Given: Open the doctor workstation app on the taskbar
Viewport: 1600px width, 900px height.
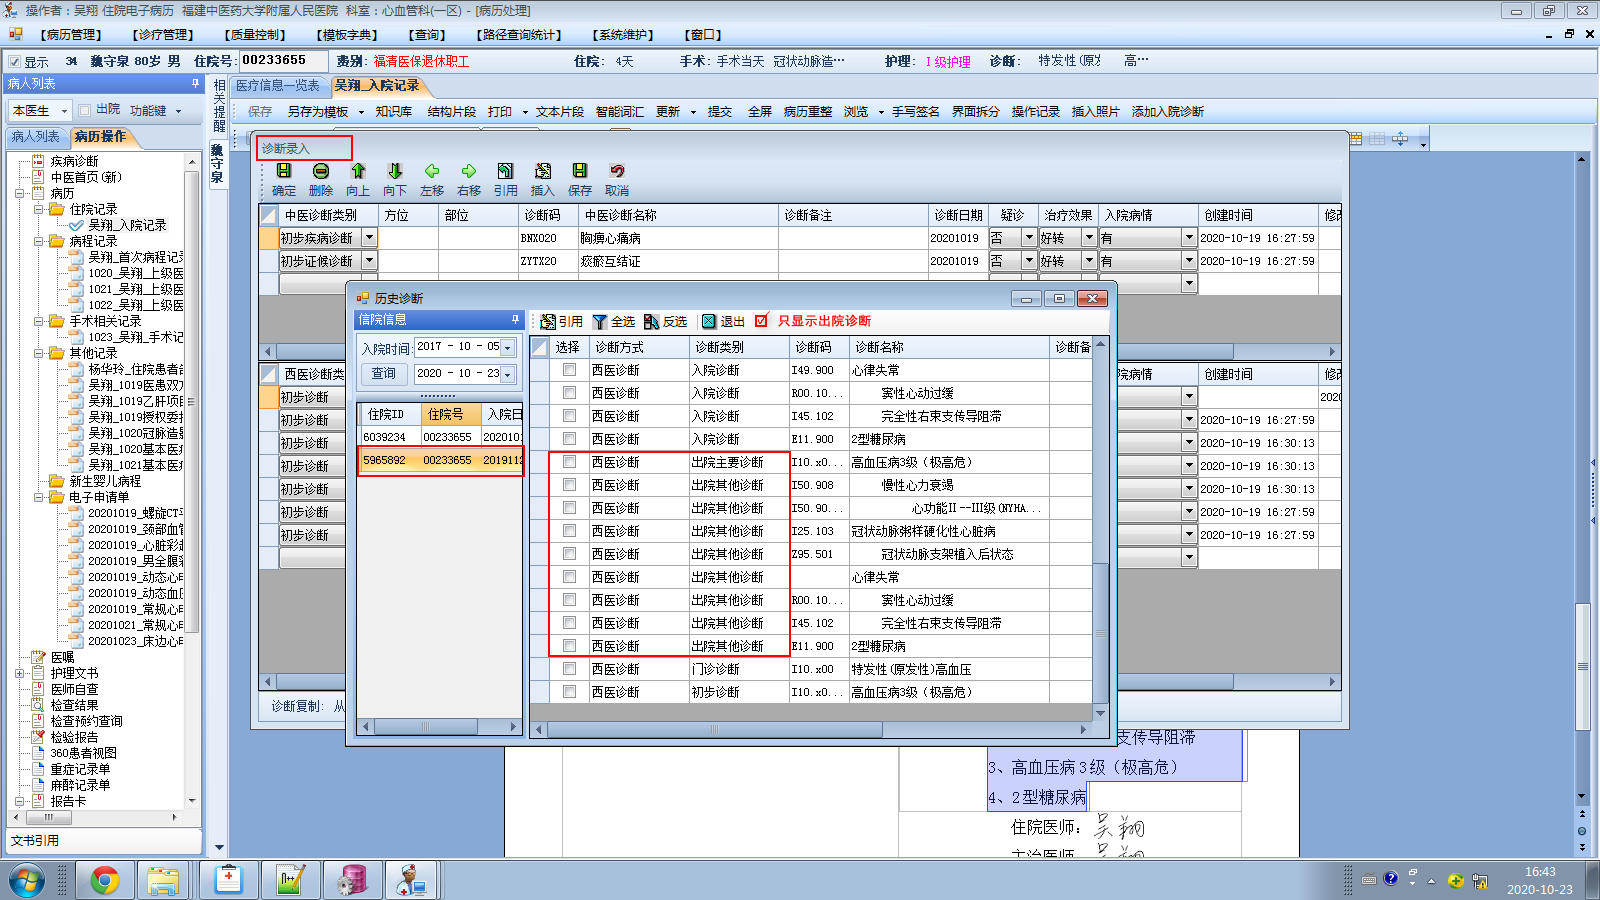Looking at the screenshot, I should [411, 880].
